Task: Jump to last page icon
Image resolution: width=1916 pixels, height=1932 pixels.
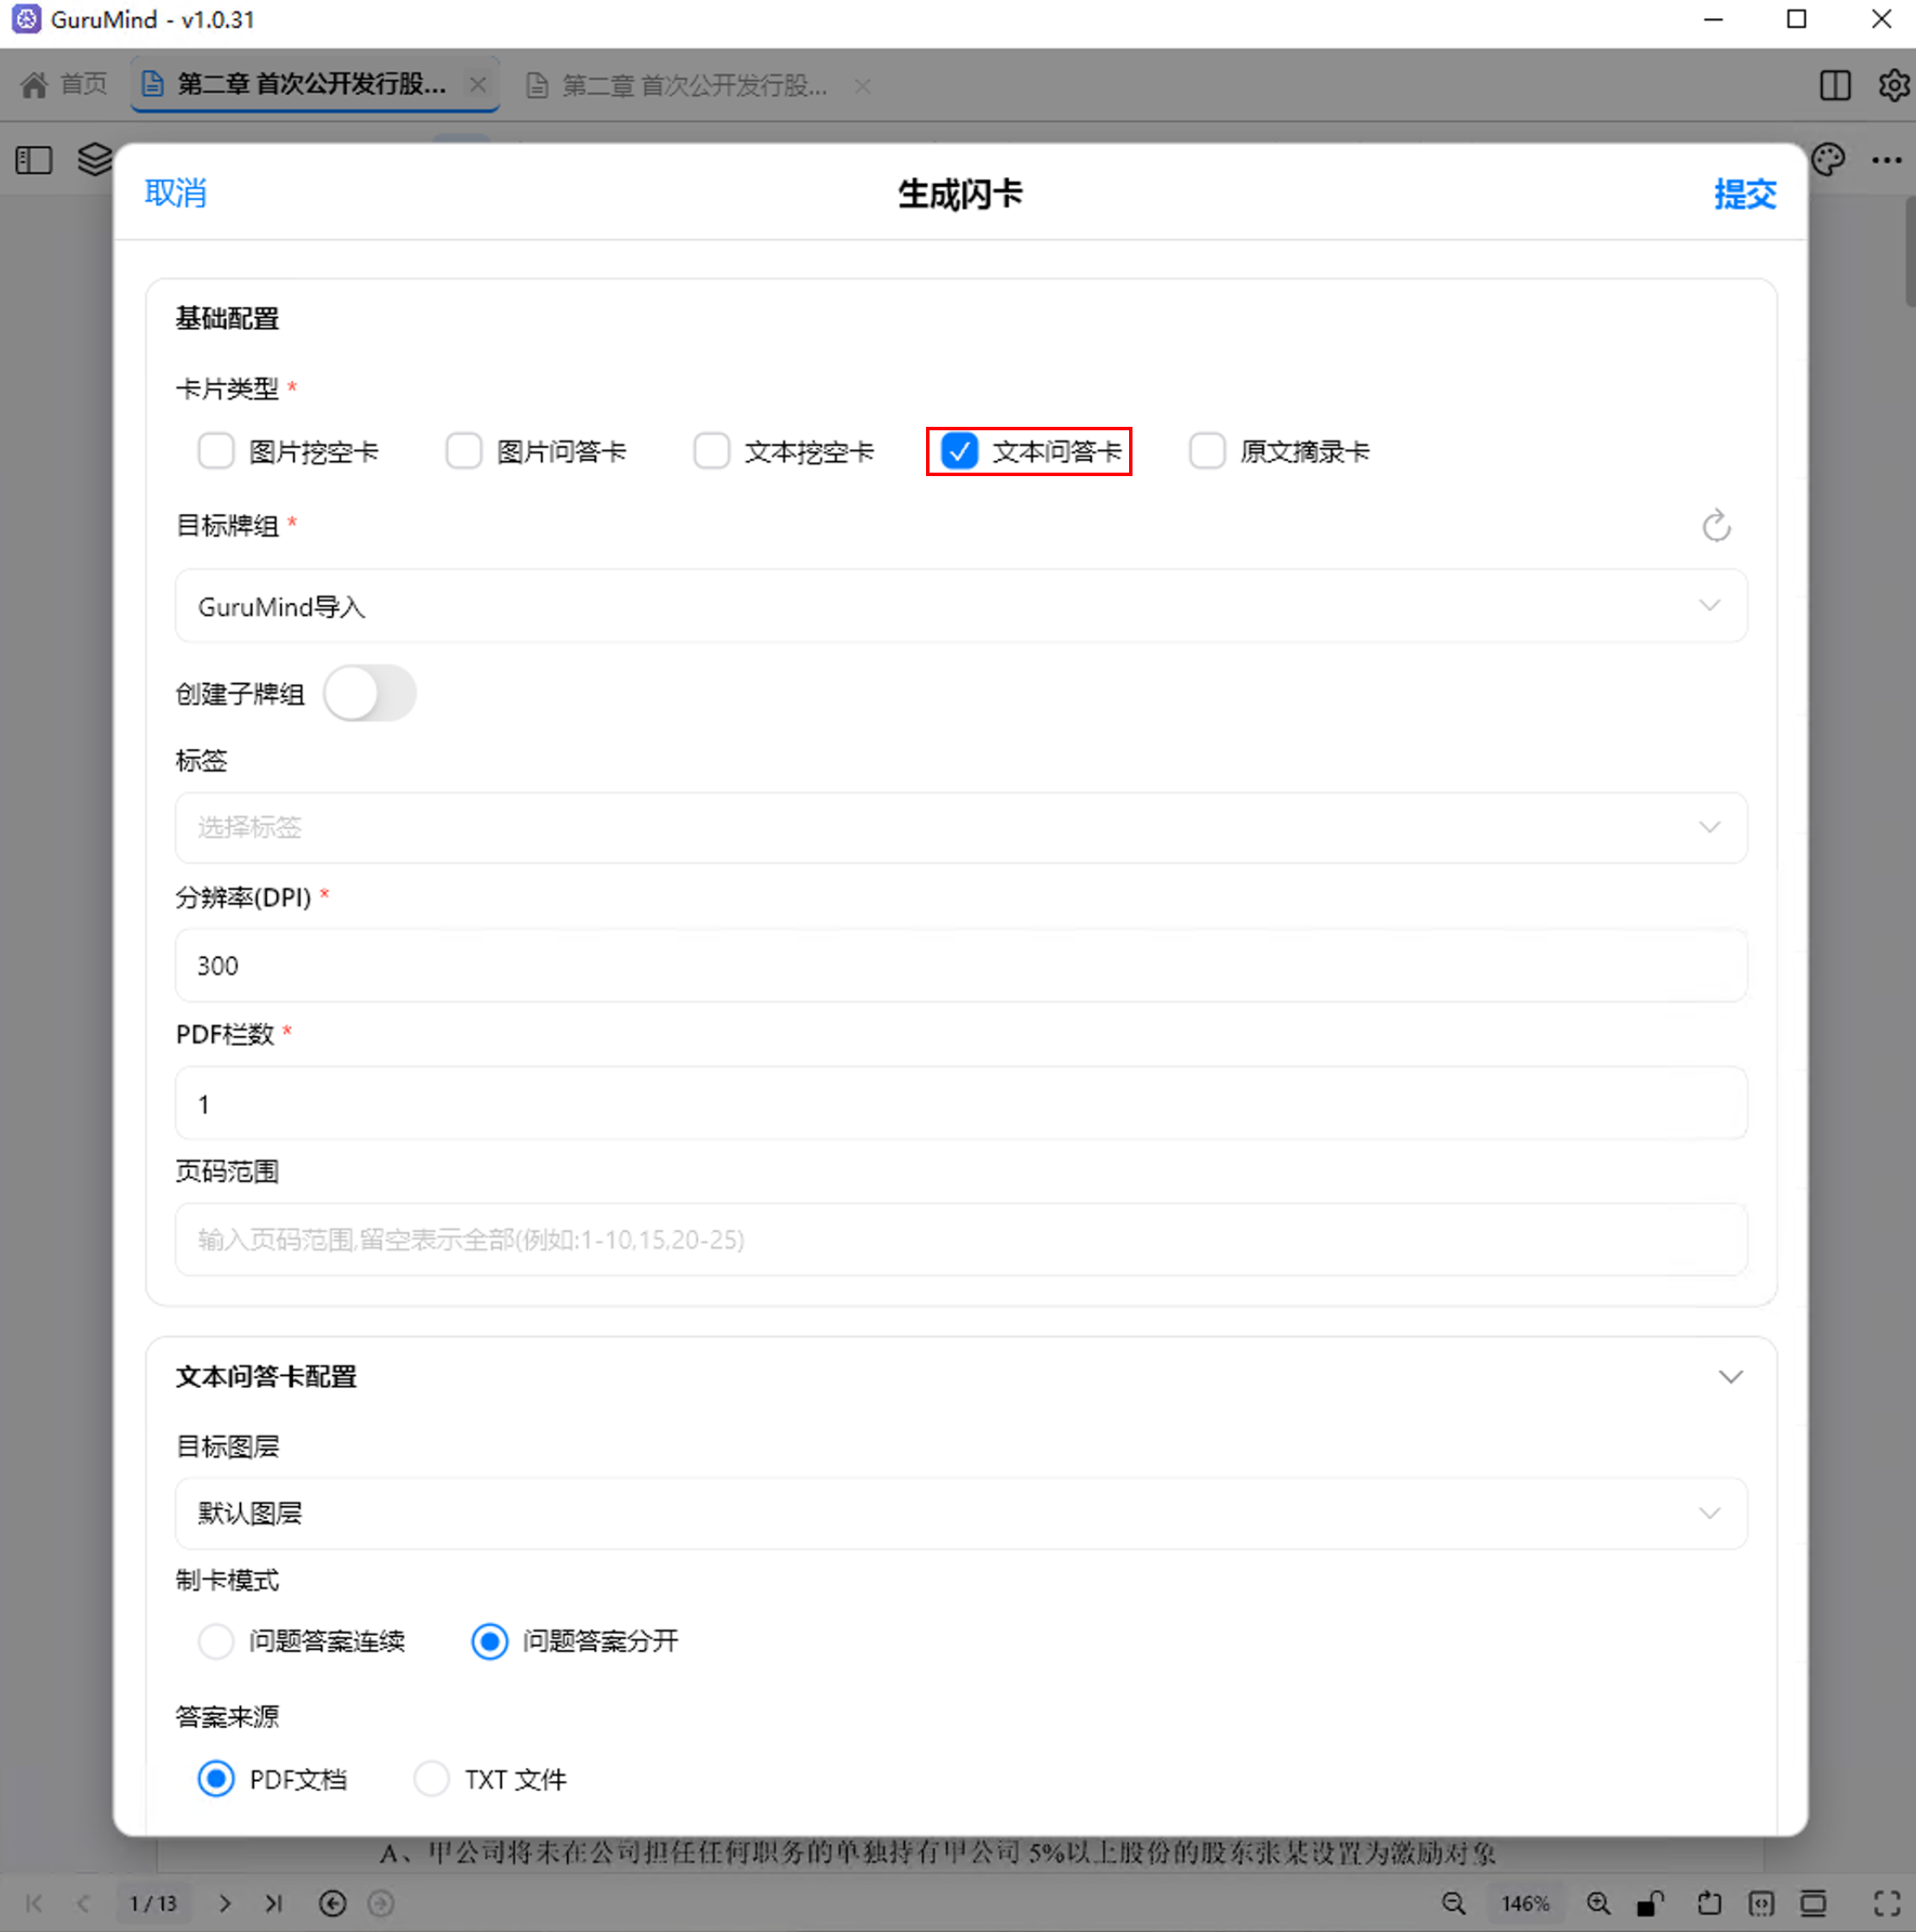Action: (x=274, y=1903)
